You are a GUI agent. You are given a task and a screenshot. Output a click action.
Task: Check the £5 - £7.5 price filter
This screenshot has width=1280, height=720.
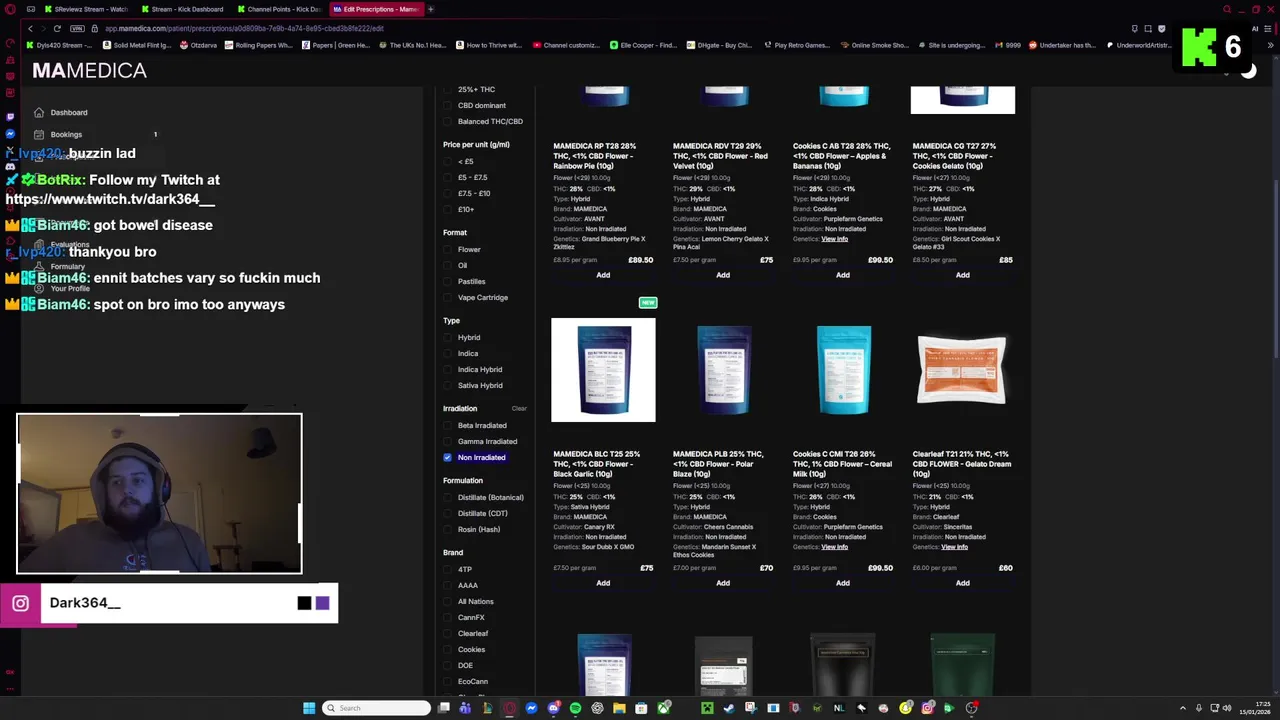448,177
